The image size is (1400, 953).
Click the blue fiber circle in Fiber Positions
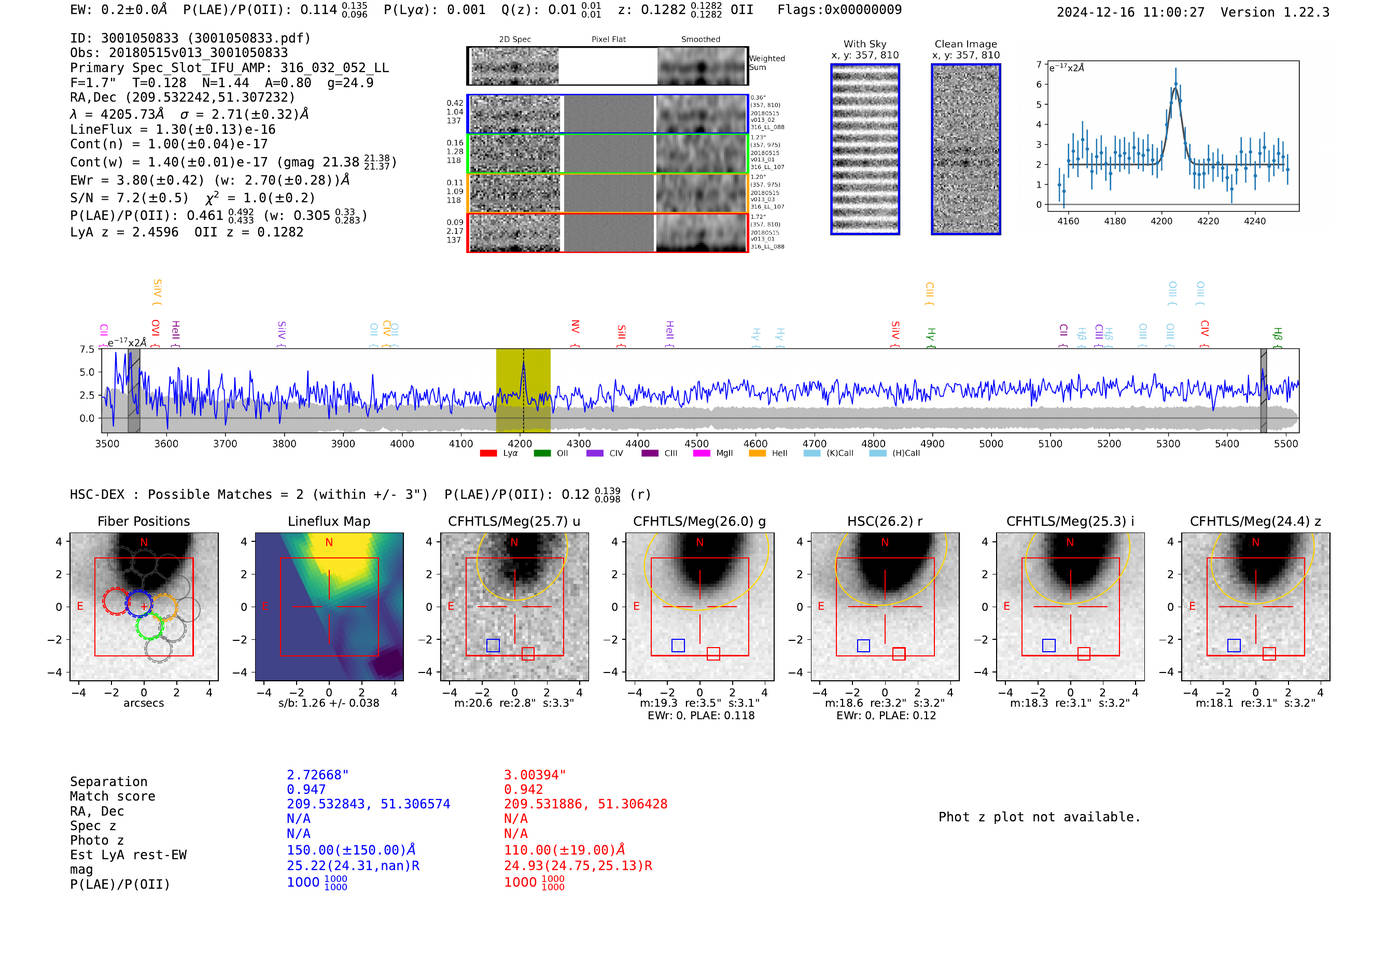click(139, 604)
